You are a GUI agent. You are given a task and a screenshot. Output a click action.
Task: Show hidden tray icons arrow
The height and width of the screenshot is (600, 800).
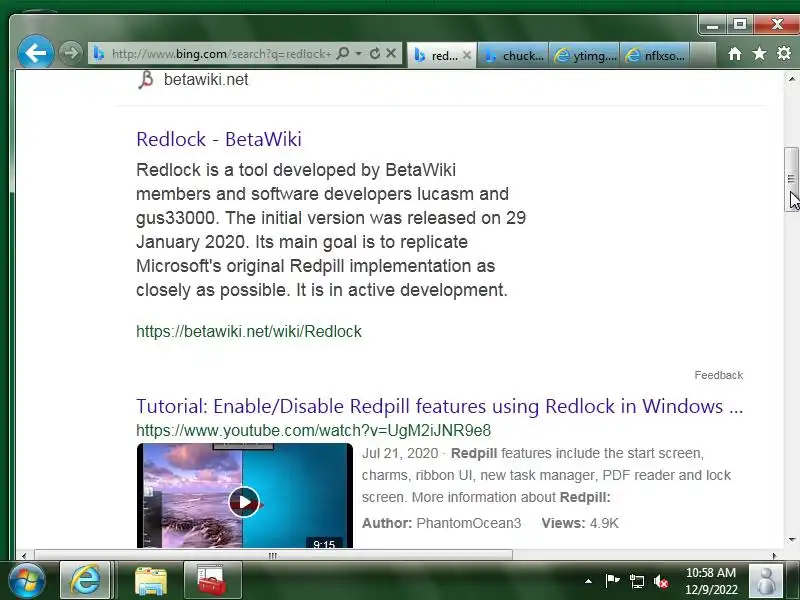(588, 581)
